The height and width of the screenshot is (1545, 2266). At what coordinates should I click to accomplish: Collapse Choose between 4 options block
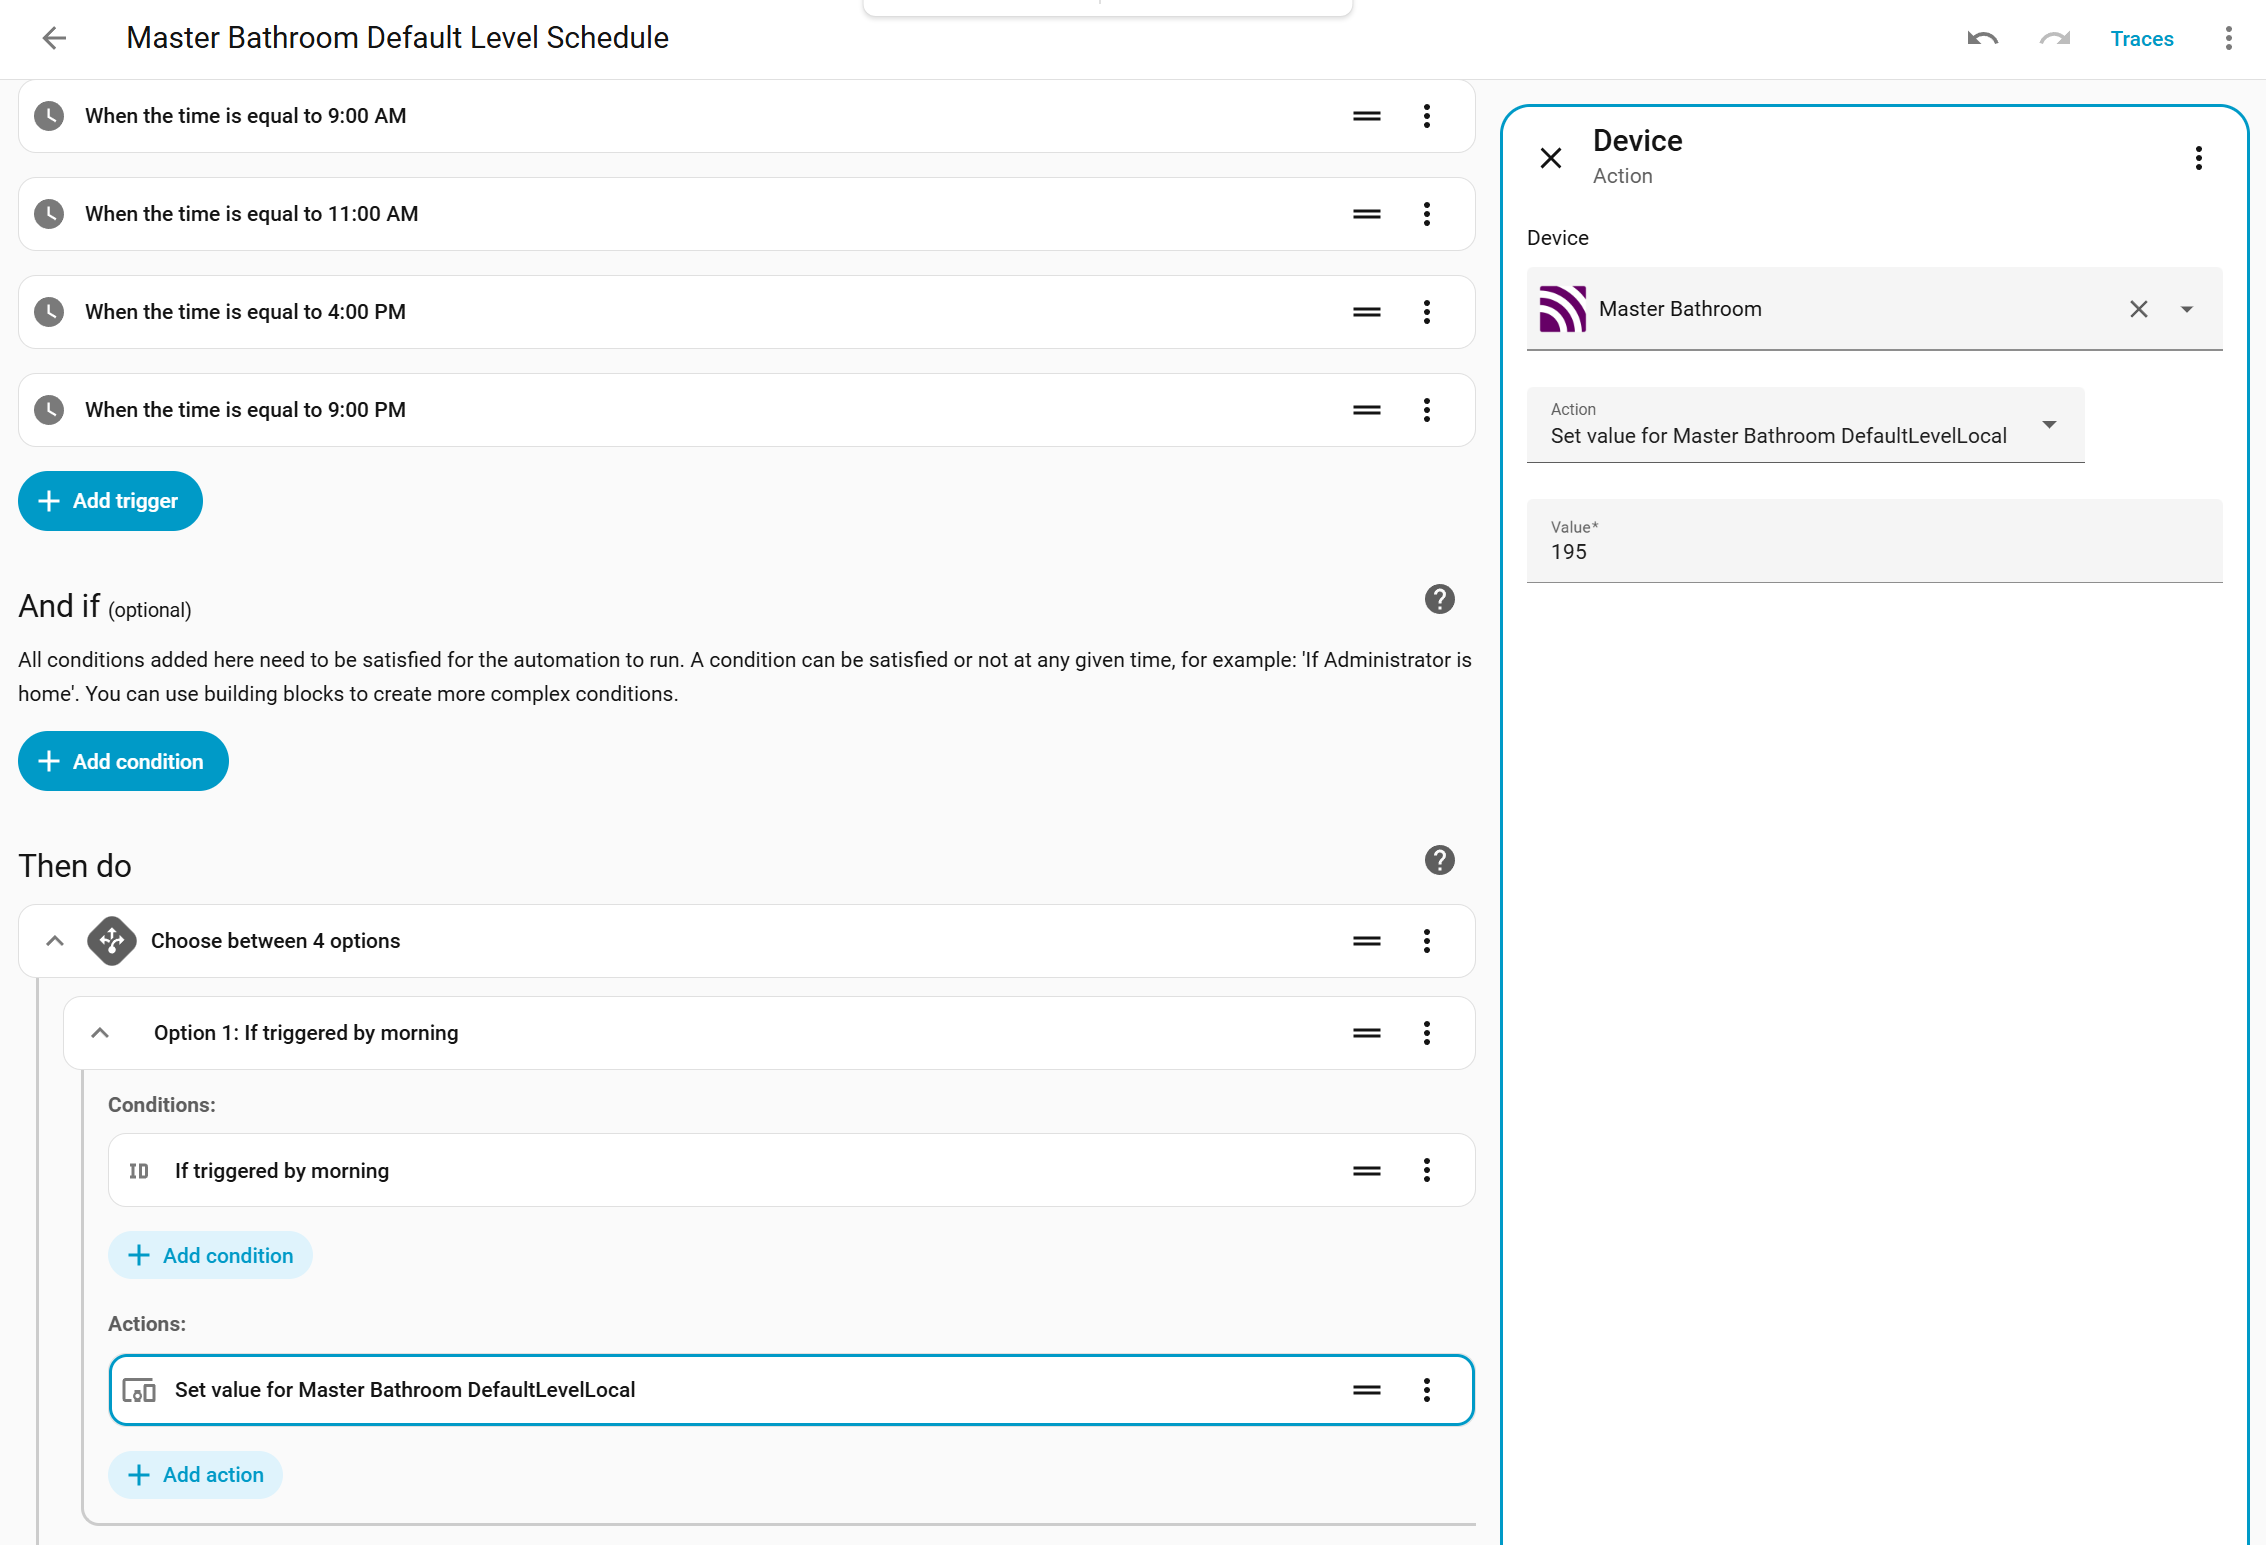point(55,941)
